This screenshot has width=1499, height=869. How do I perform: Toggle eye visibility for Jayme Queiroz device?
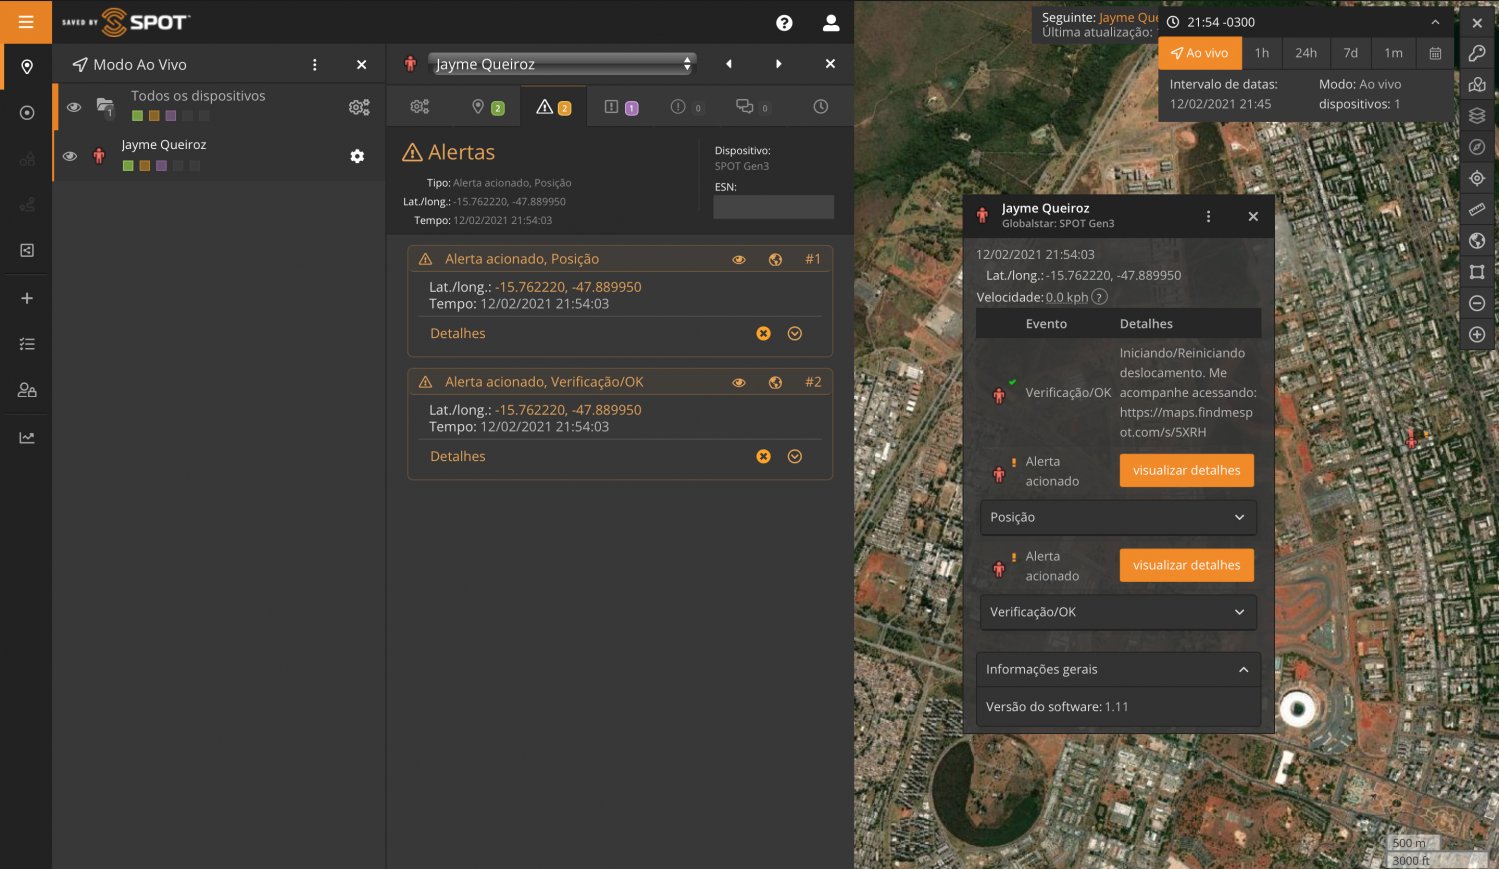pyautogui.click(x=70, y=156)
